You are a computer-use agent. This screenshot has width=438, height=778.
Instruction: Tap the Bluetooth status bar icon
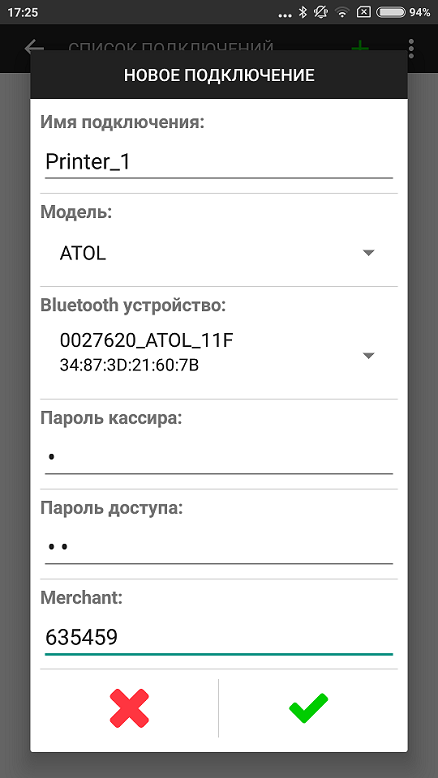pos(303,12)
